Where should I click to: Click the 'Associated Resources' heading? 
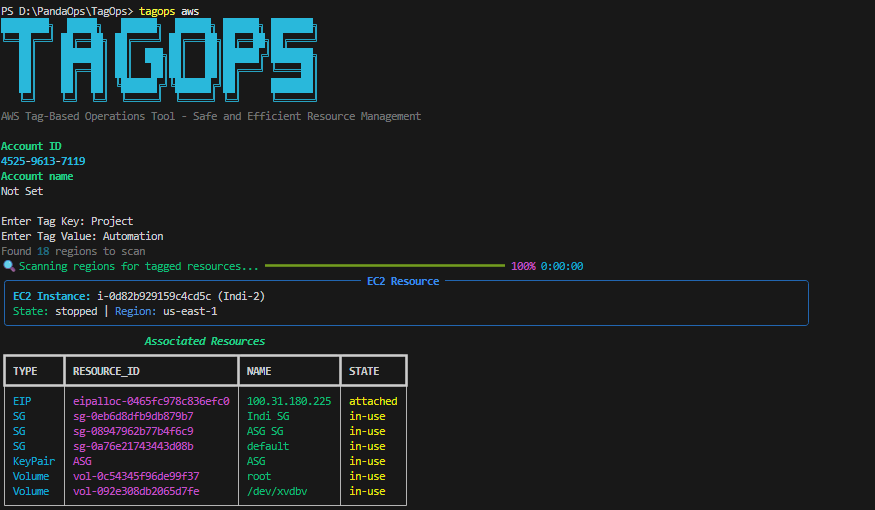pos(204,341)
